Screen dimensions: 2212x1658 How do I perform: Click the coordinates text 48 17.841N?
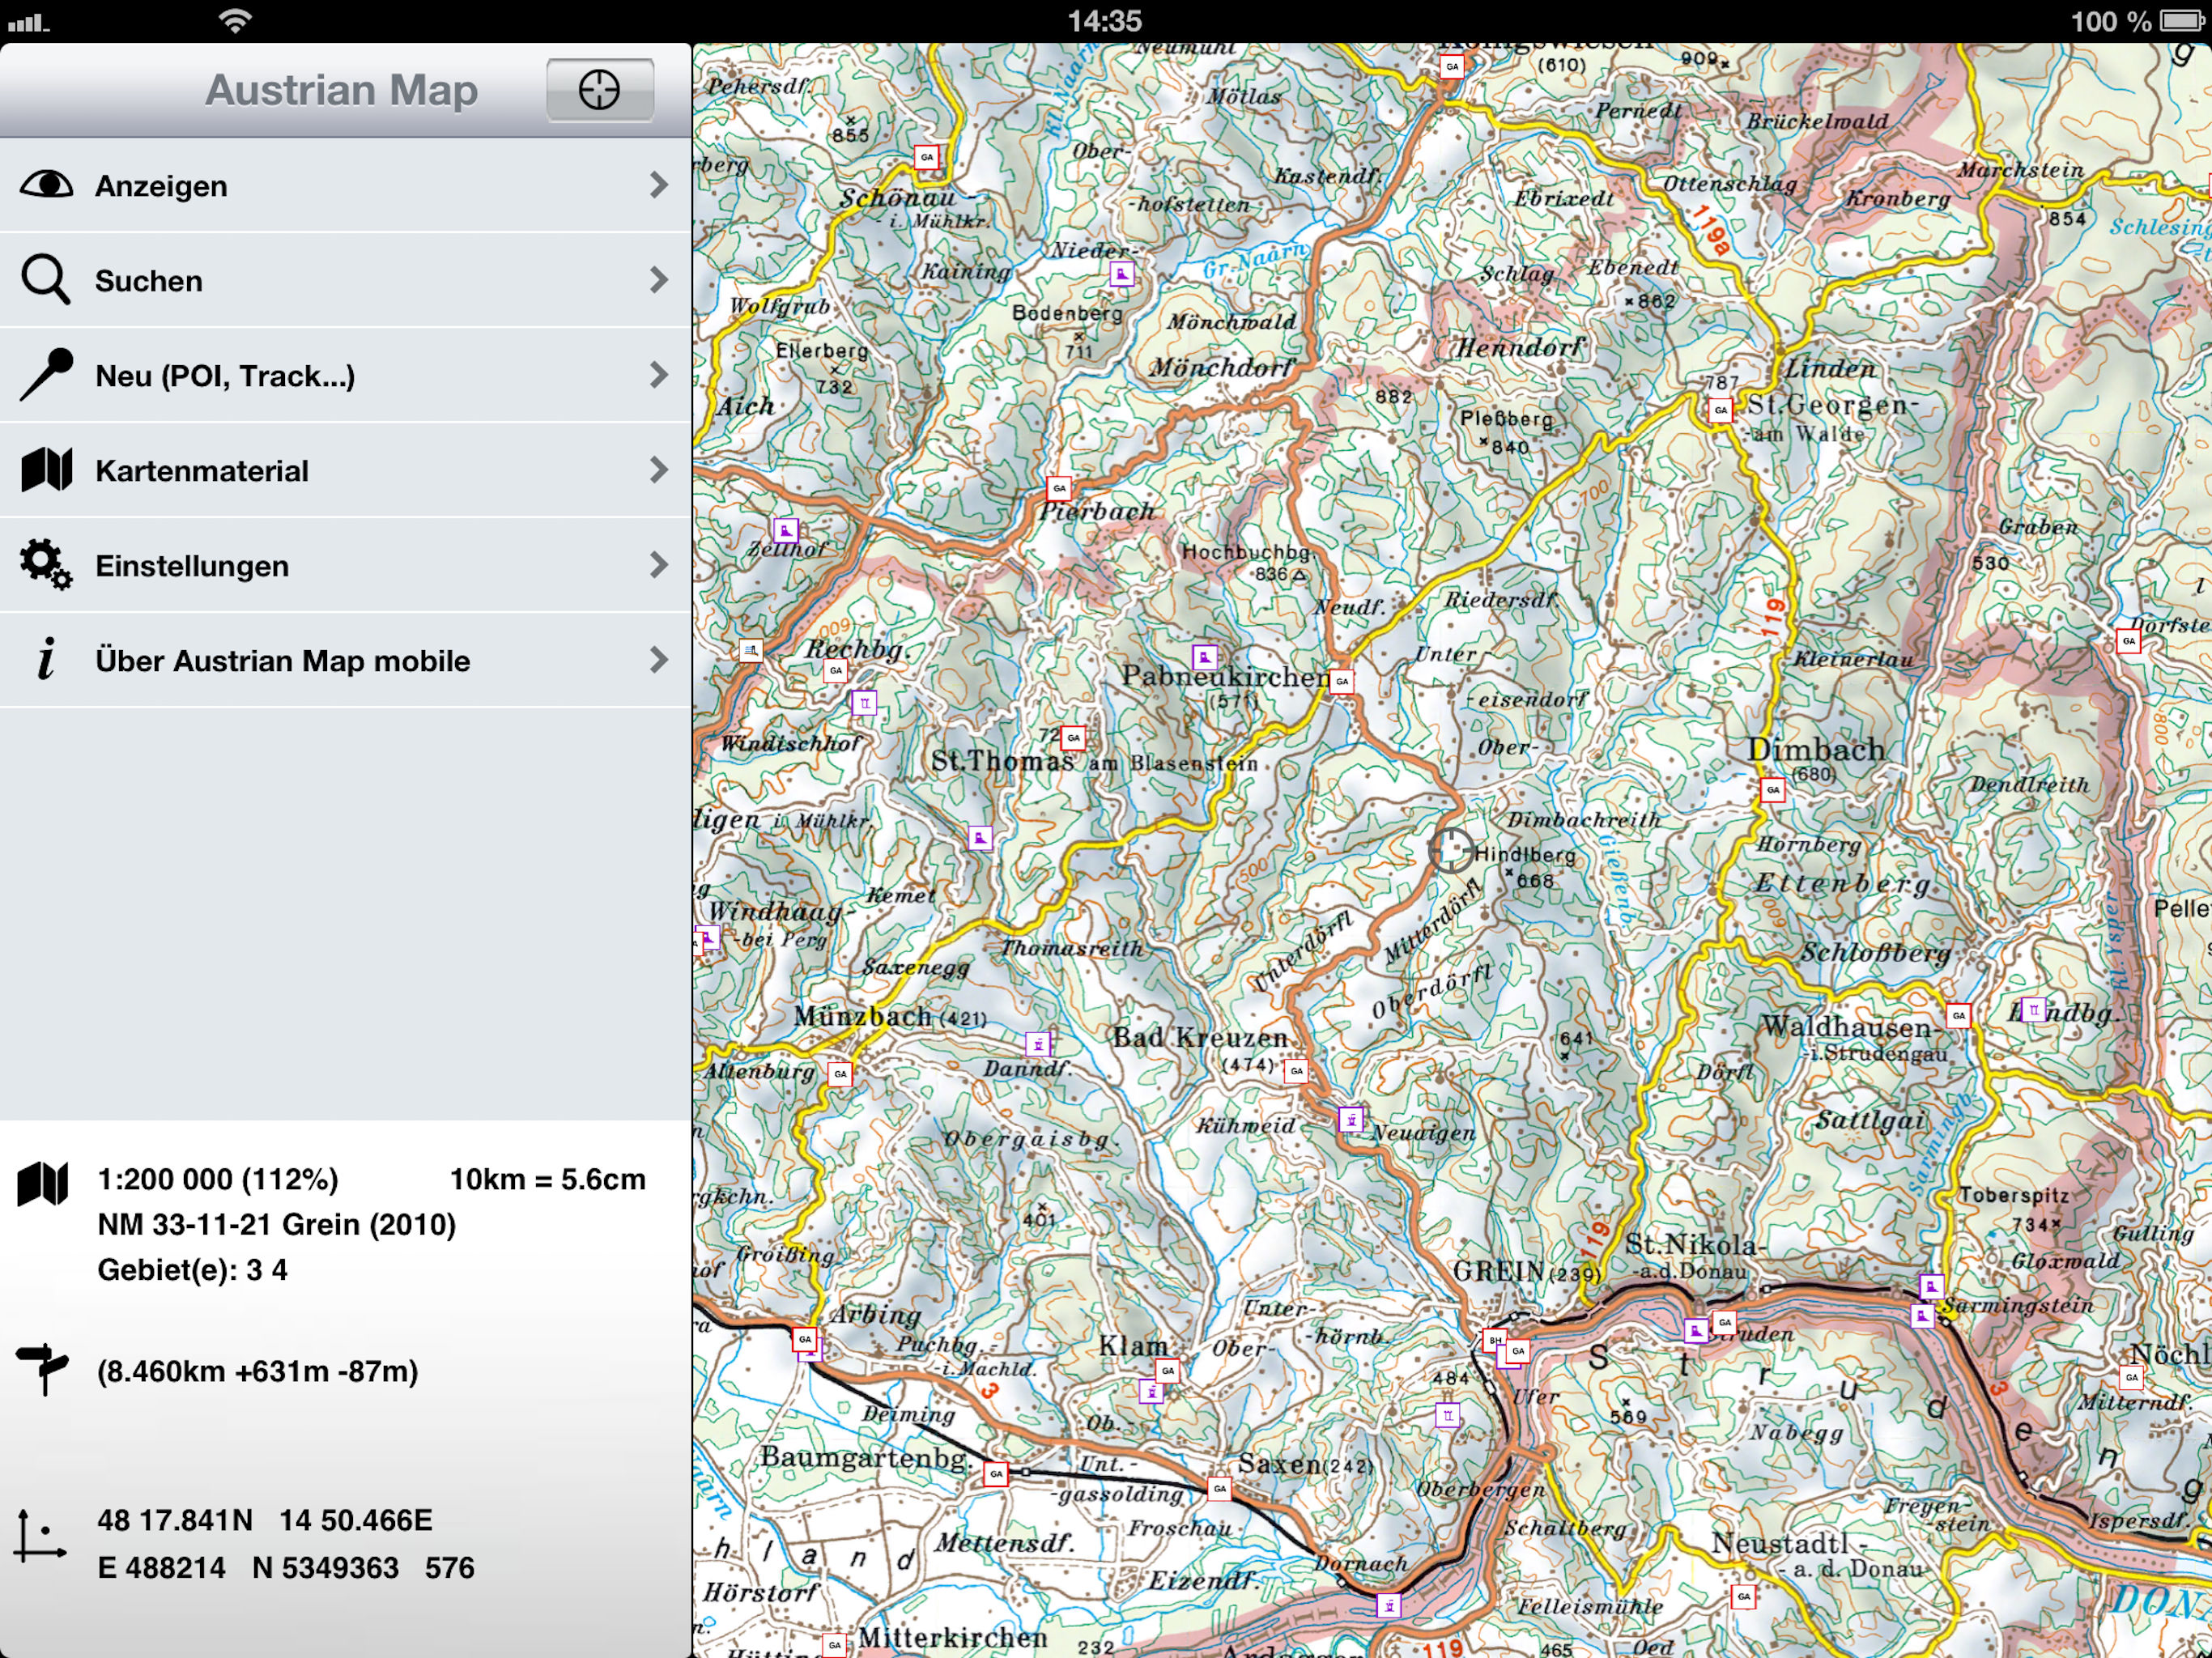coord(174,1520)
